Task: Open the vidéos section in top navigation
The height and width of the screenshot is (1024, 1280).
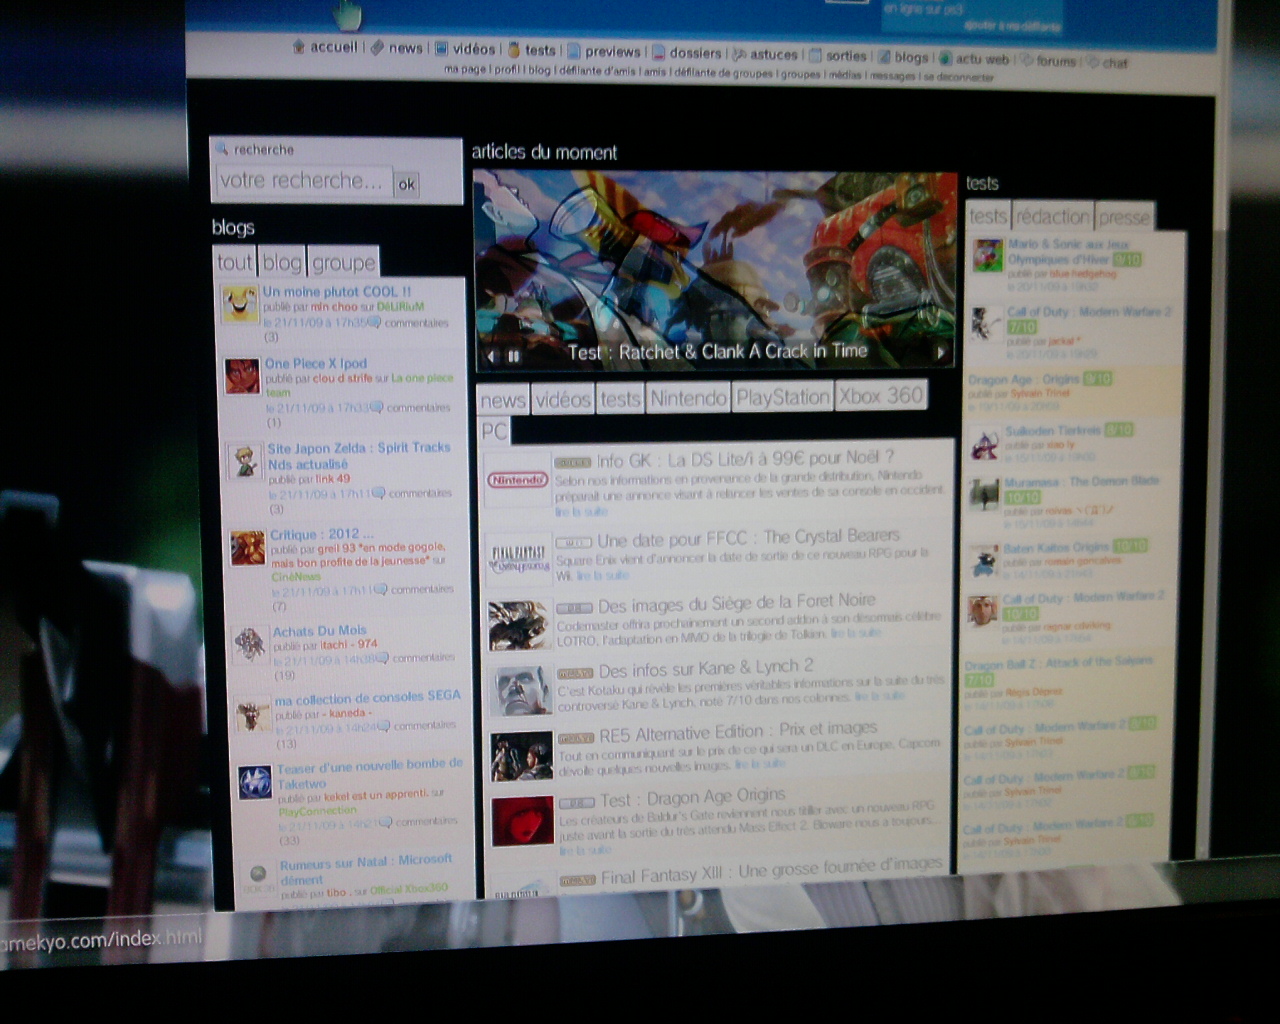Action: [465, 49]
